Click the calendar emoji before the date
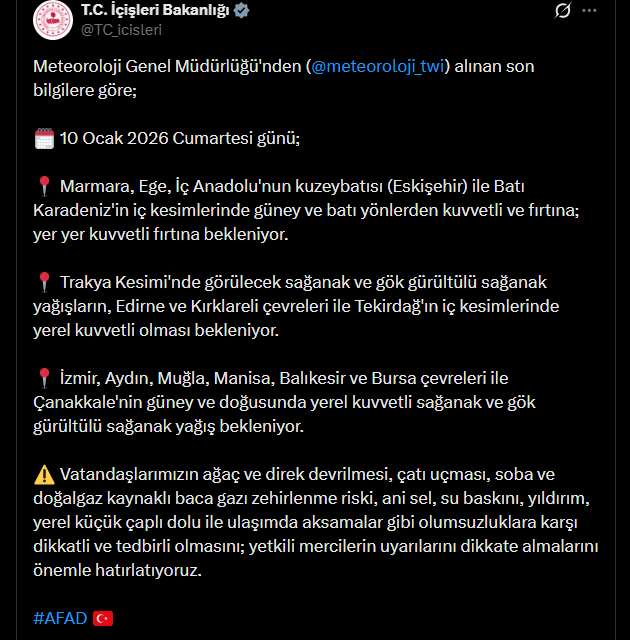 point(44,138)
